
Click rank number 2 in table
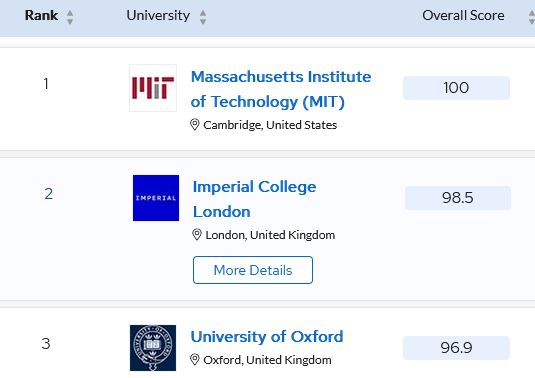[49, 194]
